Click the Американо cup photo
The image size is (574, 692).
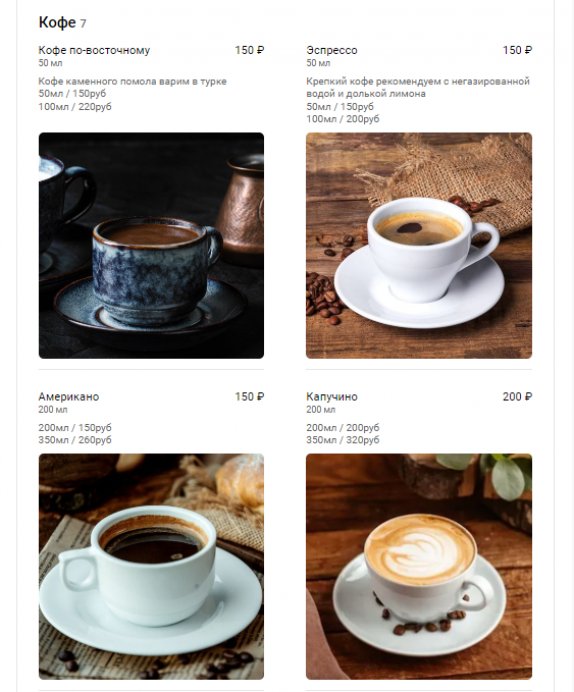pyautogui.click(x=151, y=567)
